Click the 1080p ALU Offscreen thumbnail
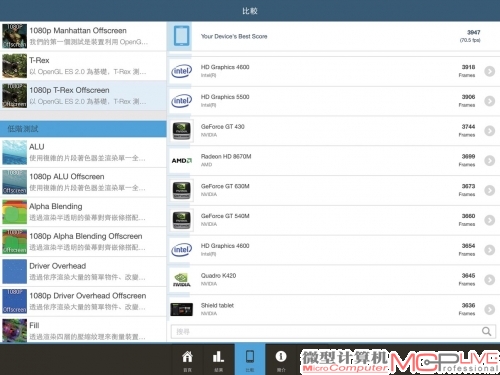 [14, 182]
